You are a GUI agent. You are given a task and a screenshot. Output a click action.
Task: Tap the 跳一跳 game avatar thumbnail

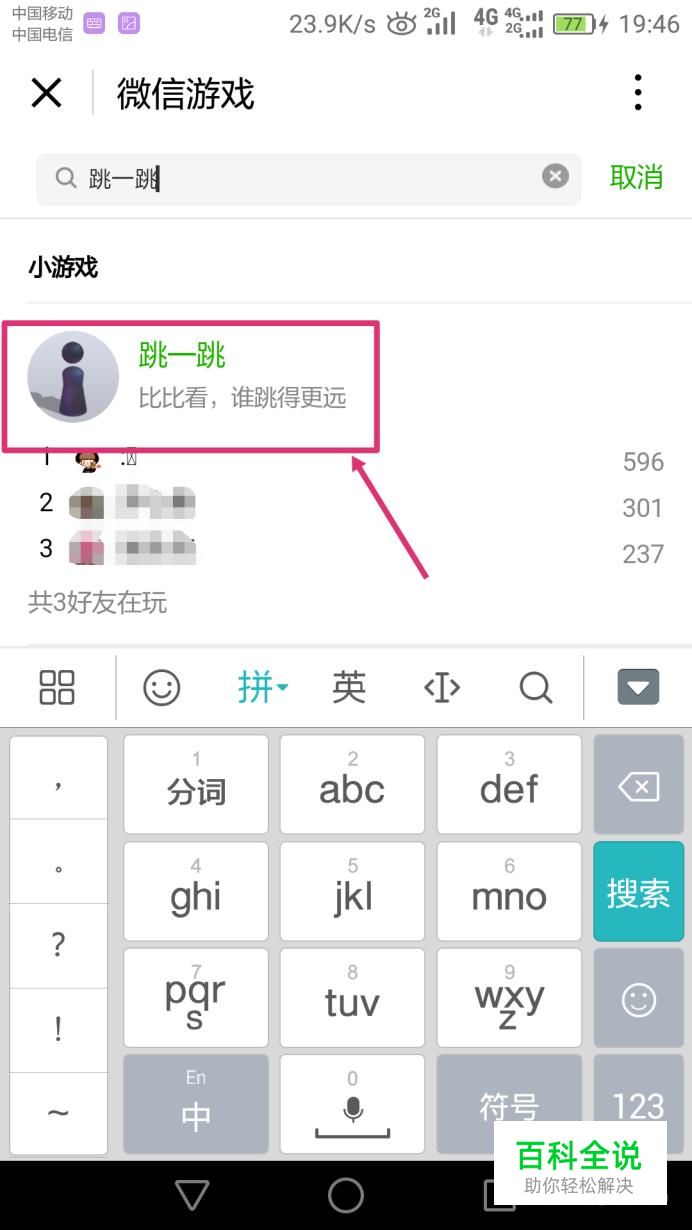click(73, 377)
